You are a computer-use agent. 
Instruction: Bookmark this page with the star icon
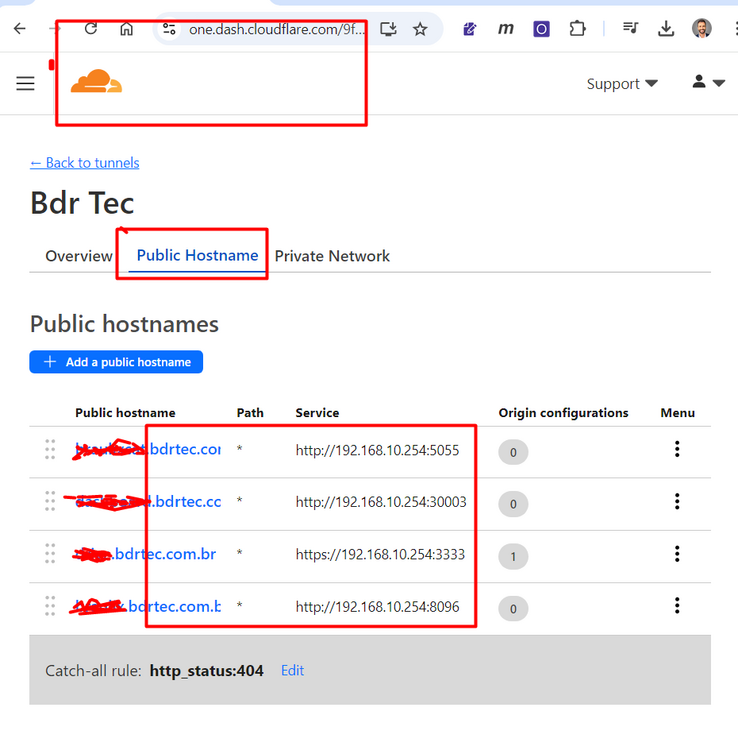tap(420, 29)
